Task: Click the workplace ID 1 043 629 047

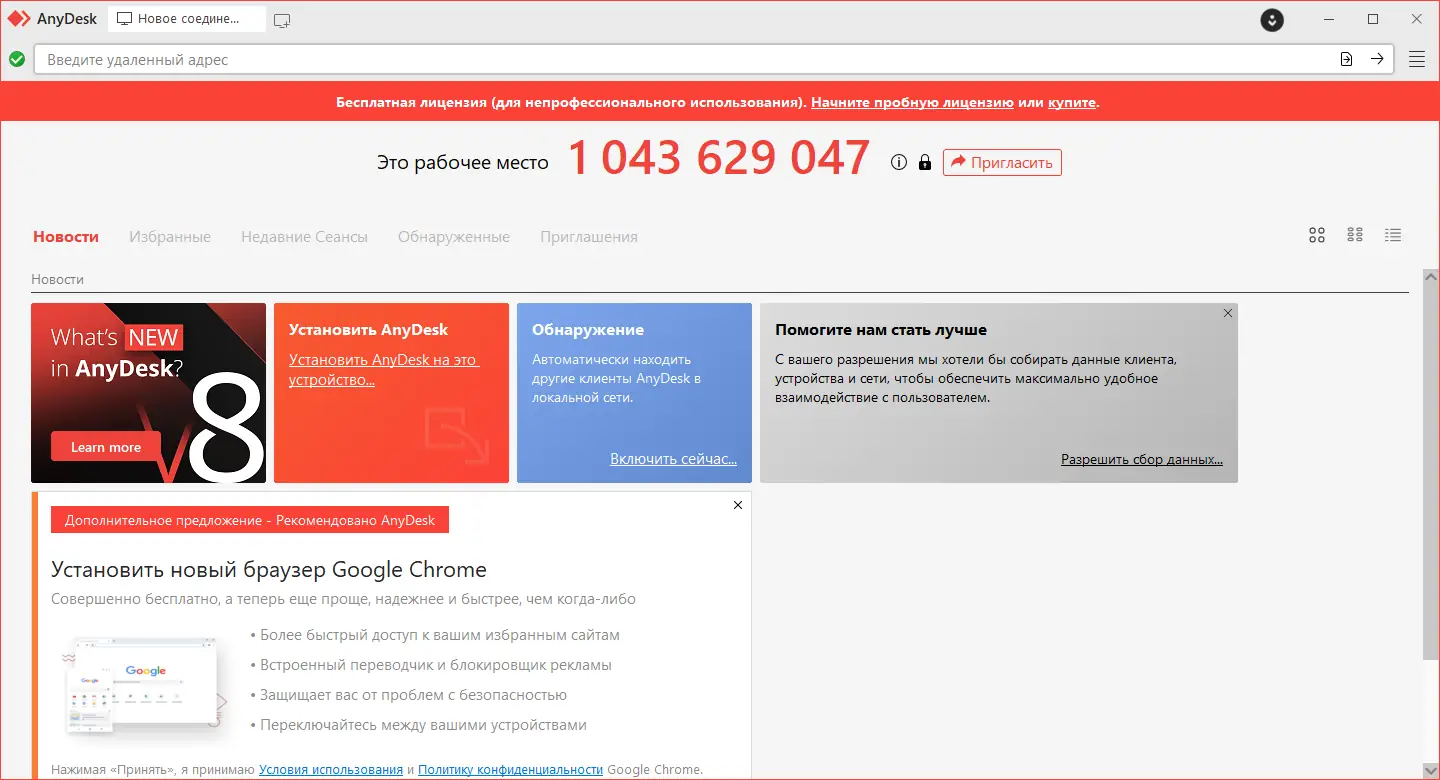Action: [x=719, y=159]
